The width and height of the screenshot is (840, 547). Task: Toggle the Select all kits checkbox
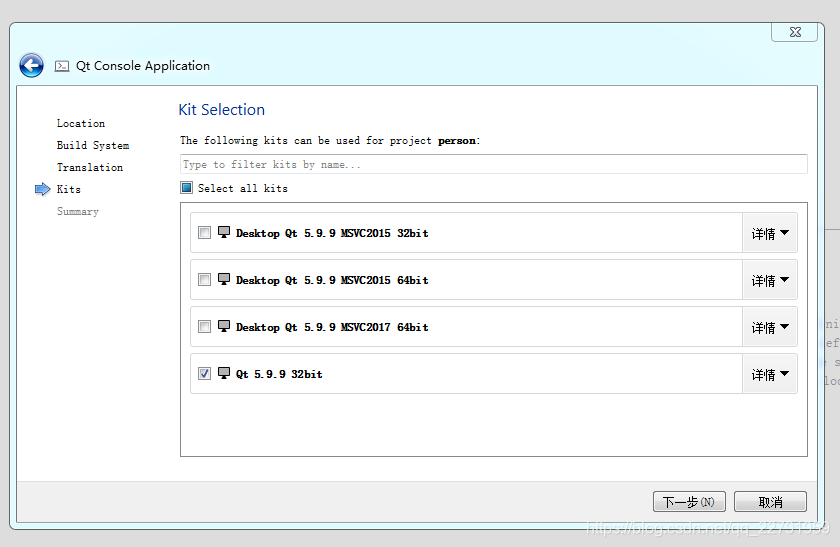coord(186,188)
